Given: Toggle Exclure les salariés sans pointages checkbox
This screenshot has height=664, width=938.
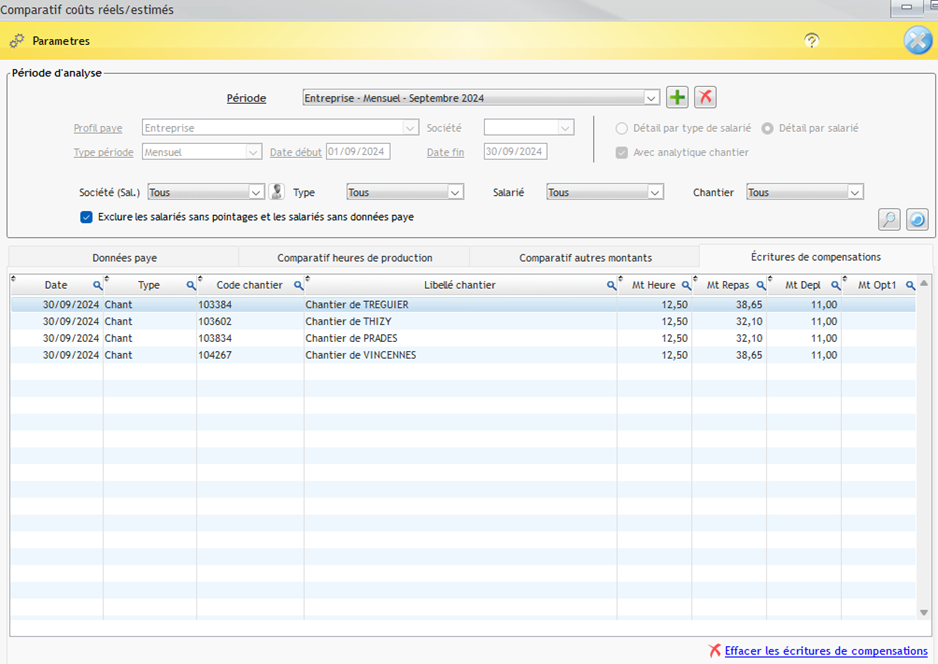Looking at the screenshot, I should click(86, 216).
